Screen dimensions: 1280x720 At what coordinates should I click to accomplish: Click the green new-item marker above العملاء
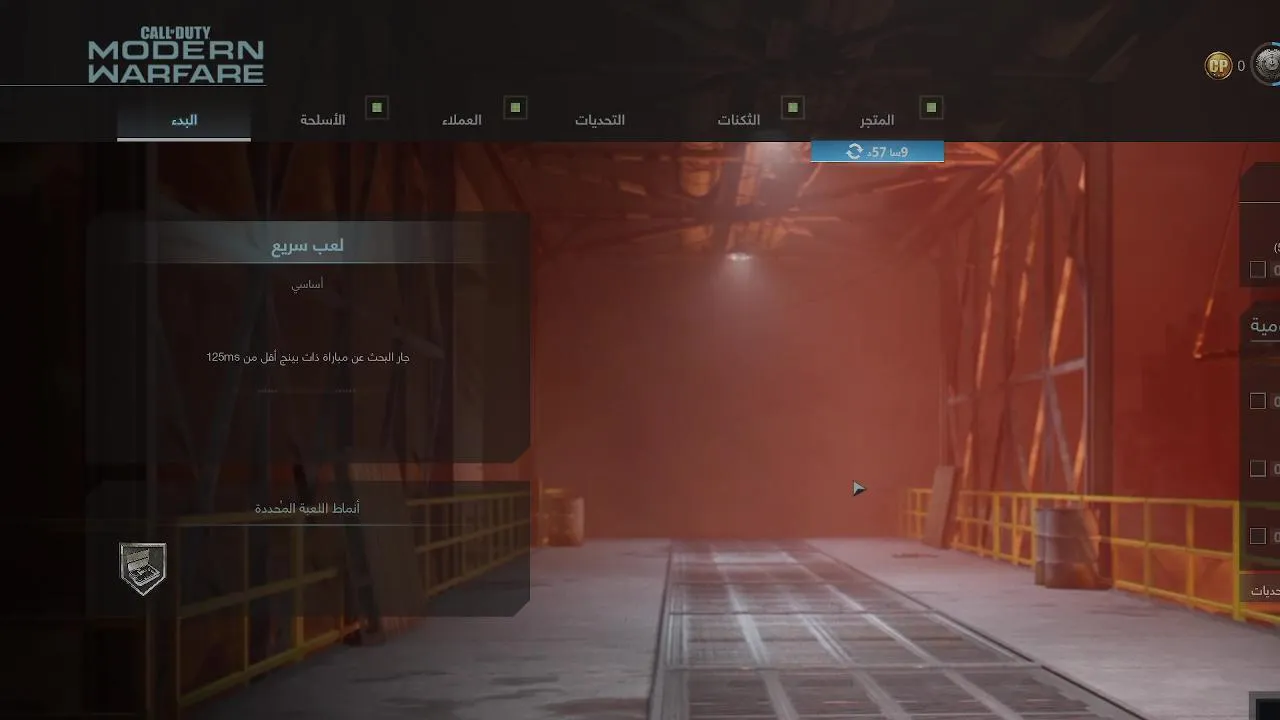515,107
